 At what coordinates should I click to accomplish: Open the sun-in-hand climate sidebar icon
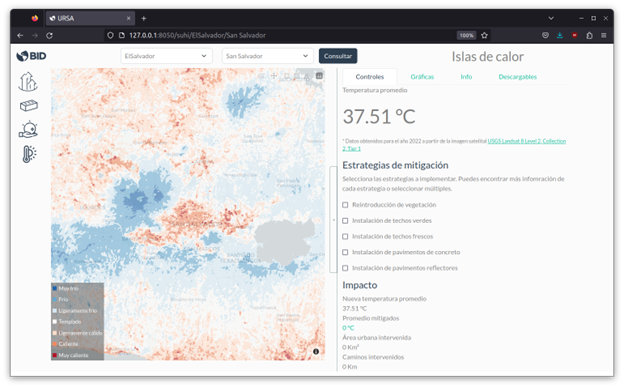[28, 130]
